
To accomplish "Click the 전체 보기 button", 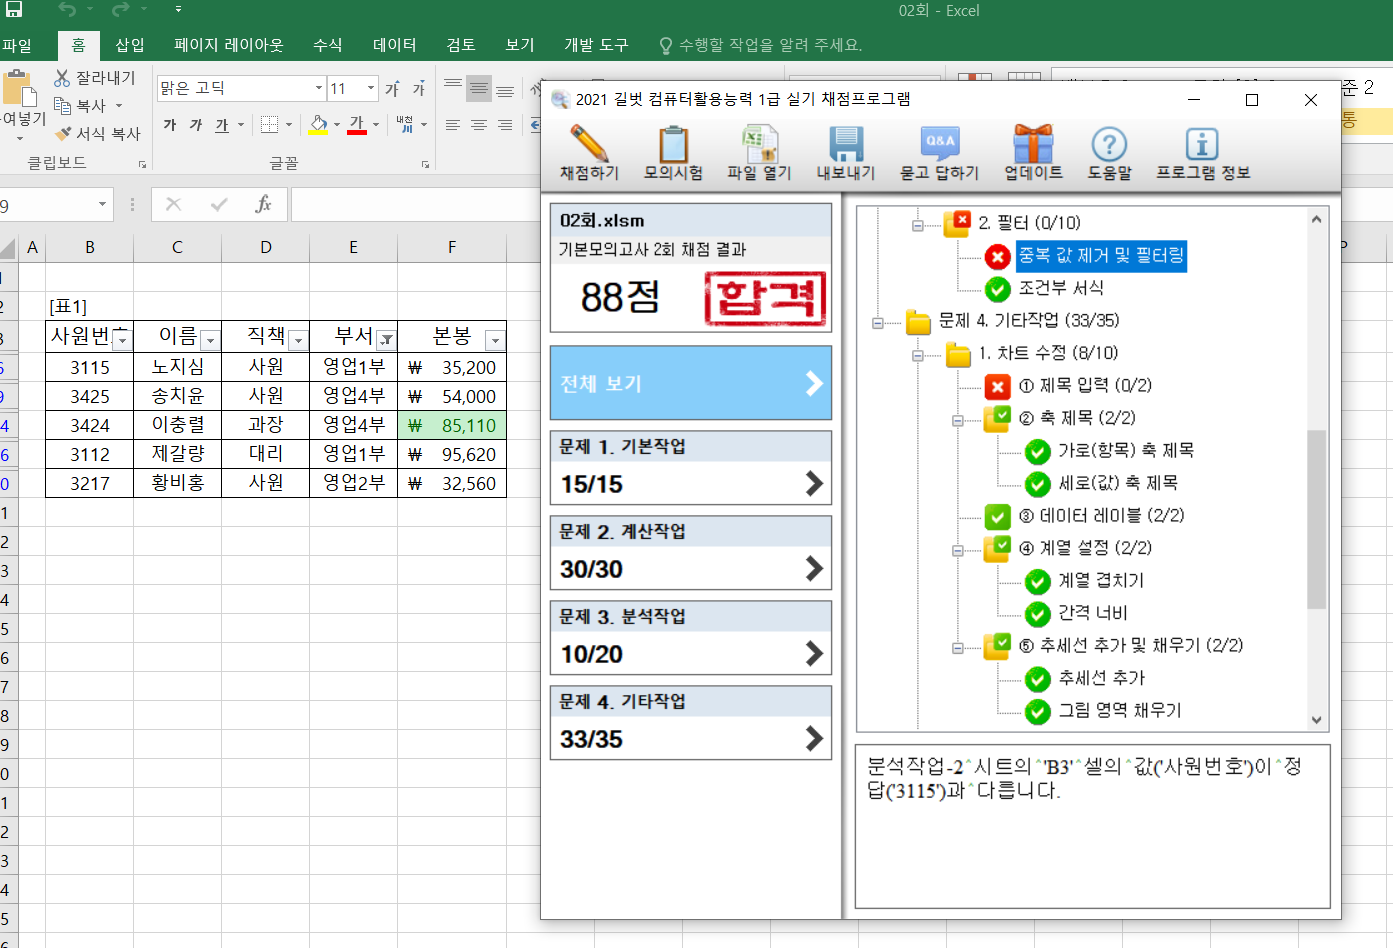I will pos(690,383).
